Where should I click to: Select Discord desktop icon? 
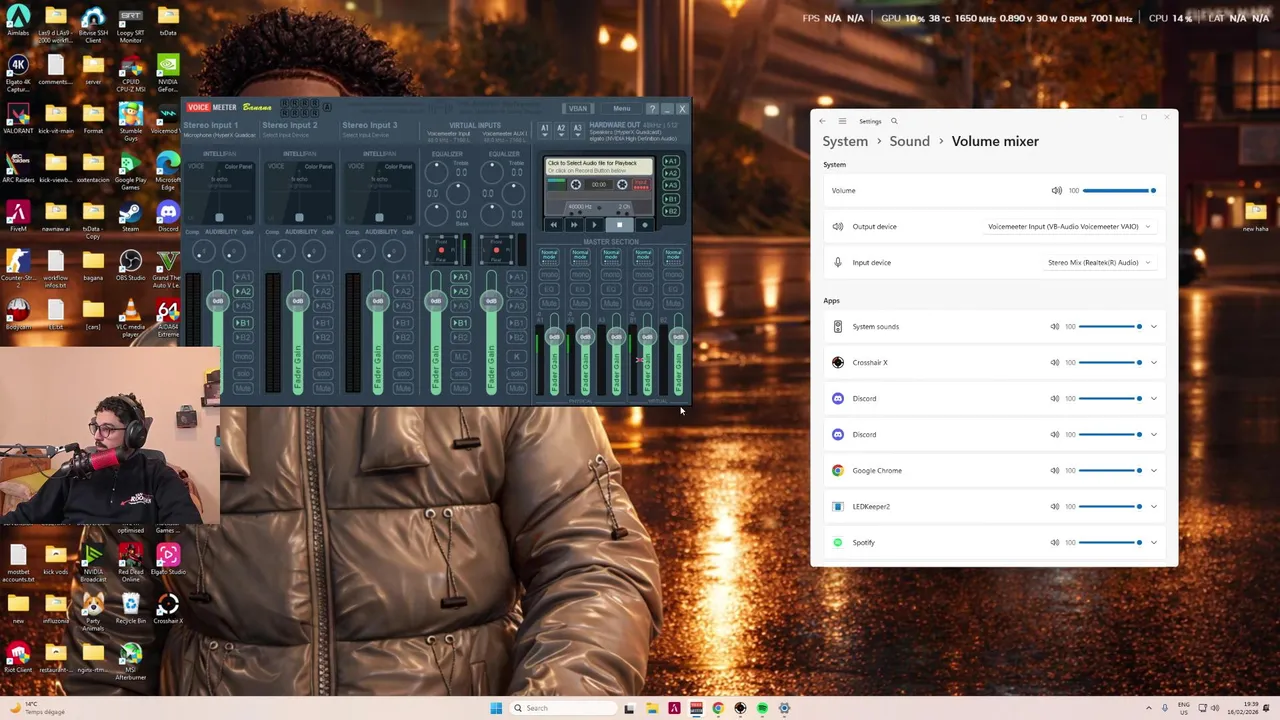(167, 217)
